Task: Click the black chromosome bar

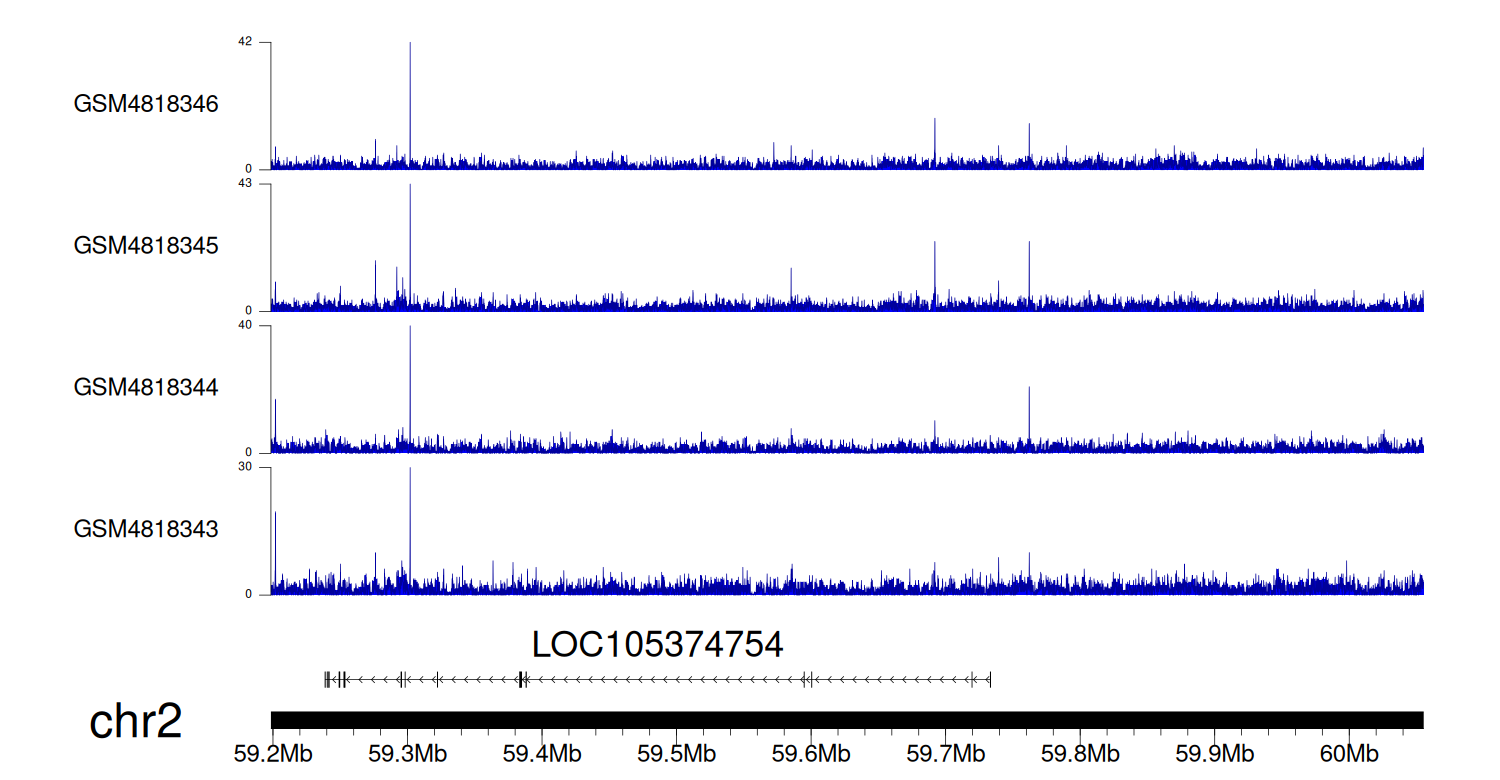Action: (846, 720)
